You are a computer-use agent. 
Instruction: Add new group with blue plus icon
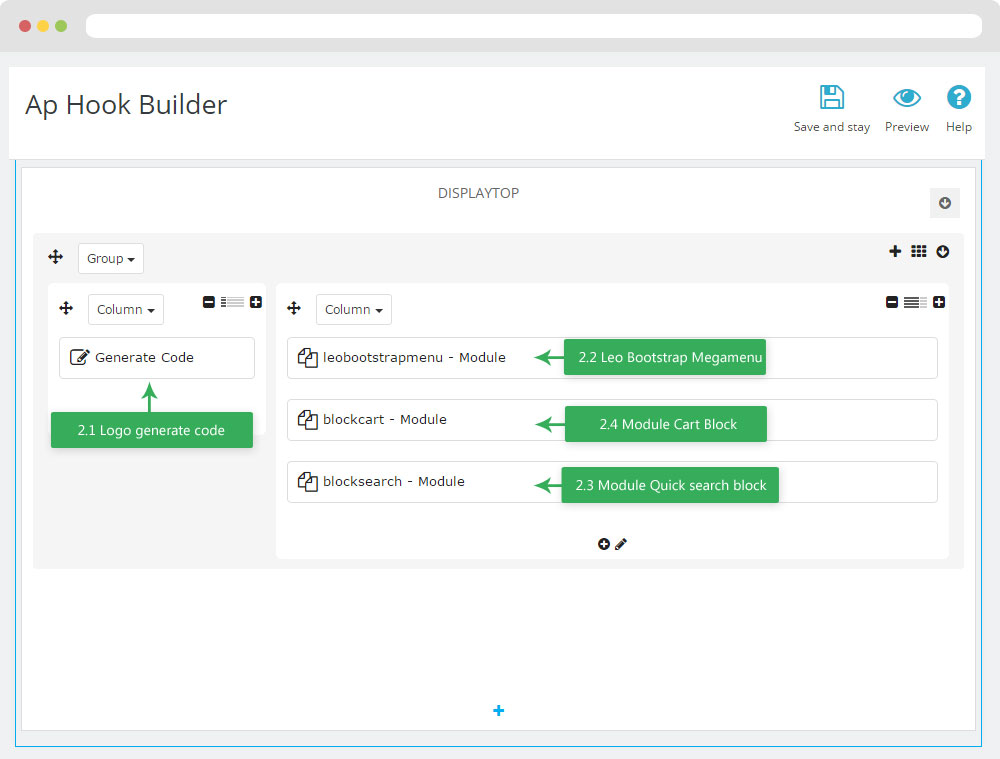click(499, 711)
